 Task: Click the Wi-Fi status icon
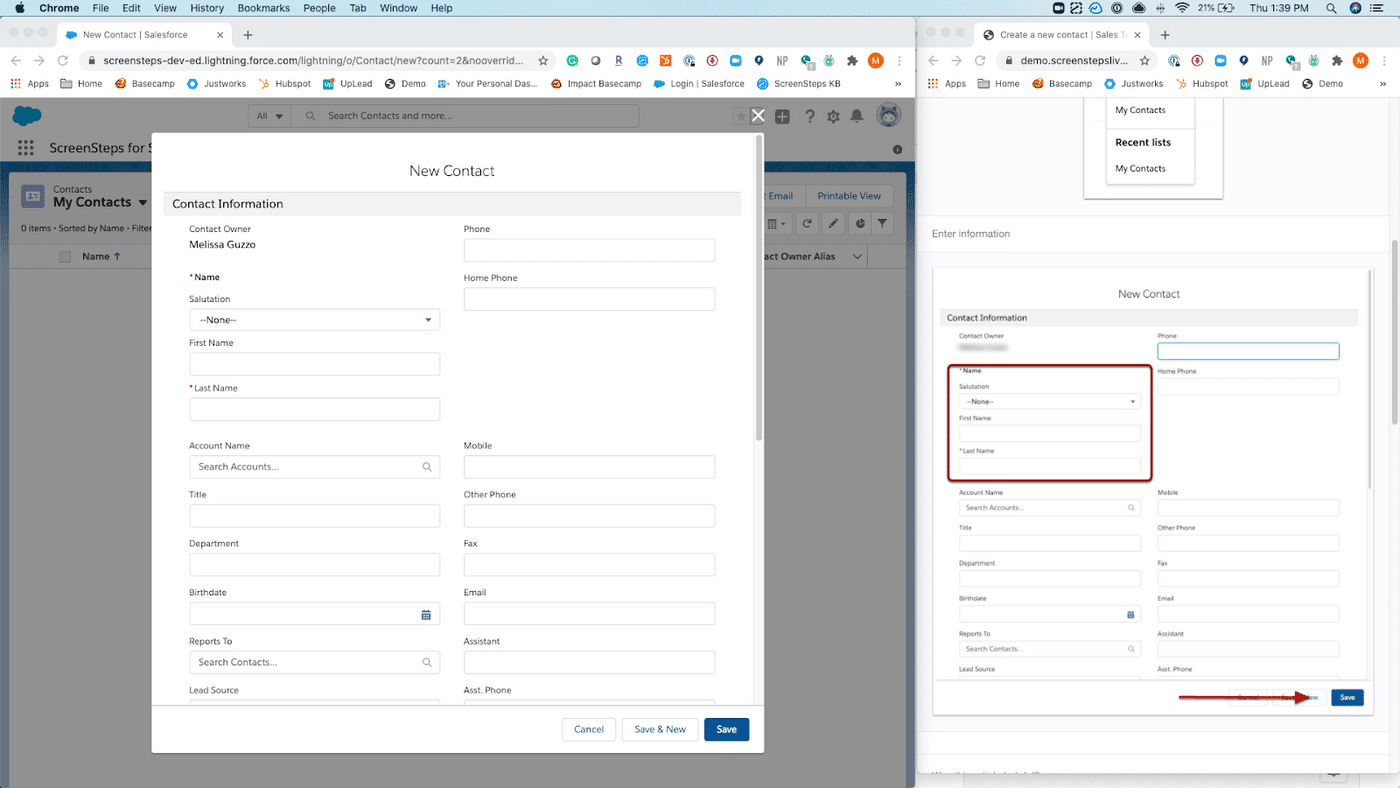tap(1182, 8)
